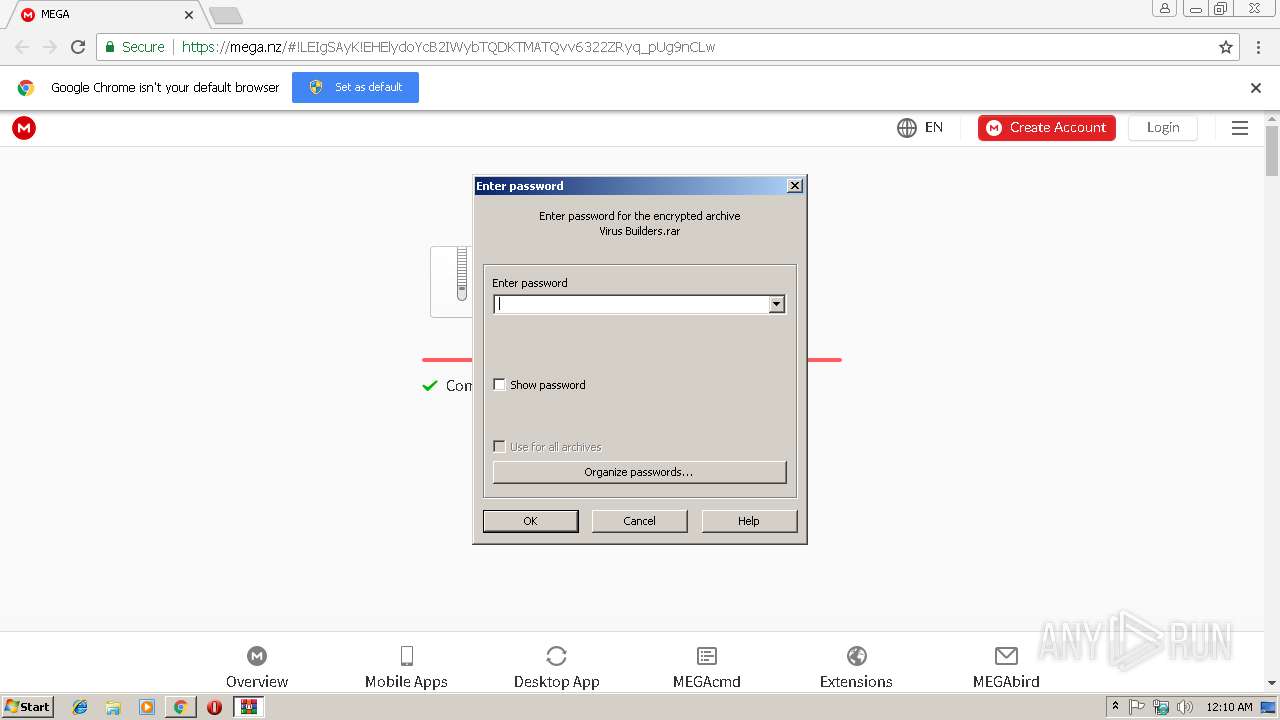Image resolution: width=1280 pixels, height=720 pixels.
Task: Click the system clock showing 12:10 AM
Action: pos(1229,707)
